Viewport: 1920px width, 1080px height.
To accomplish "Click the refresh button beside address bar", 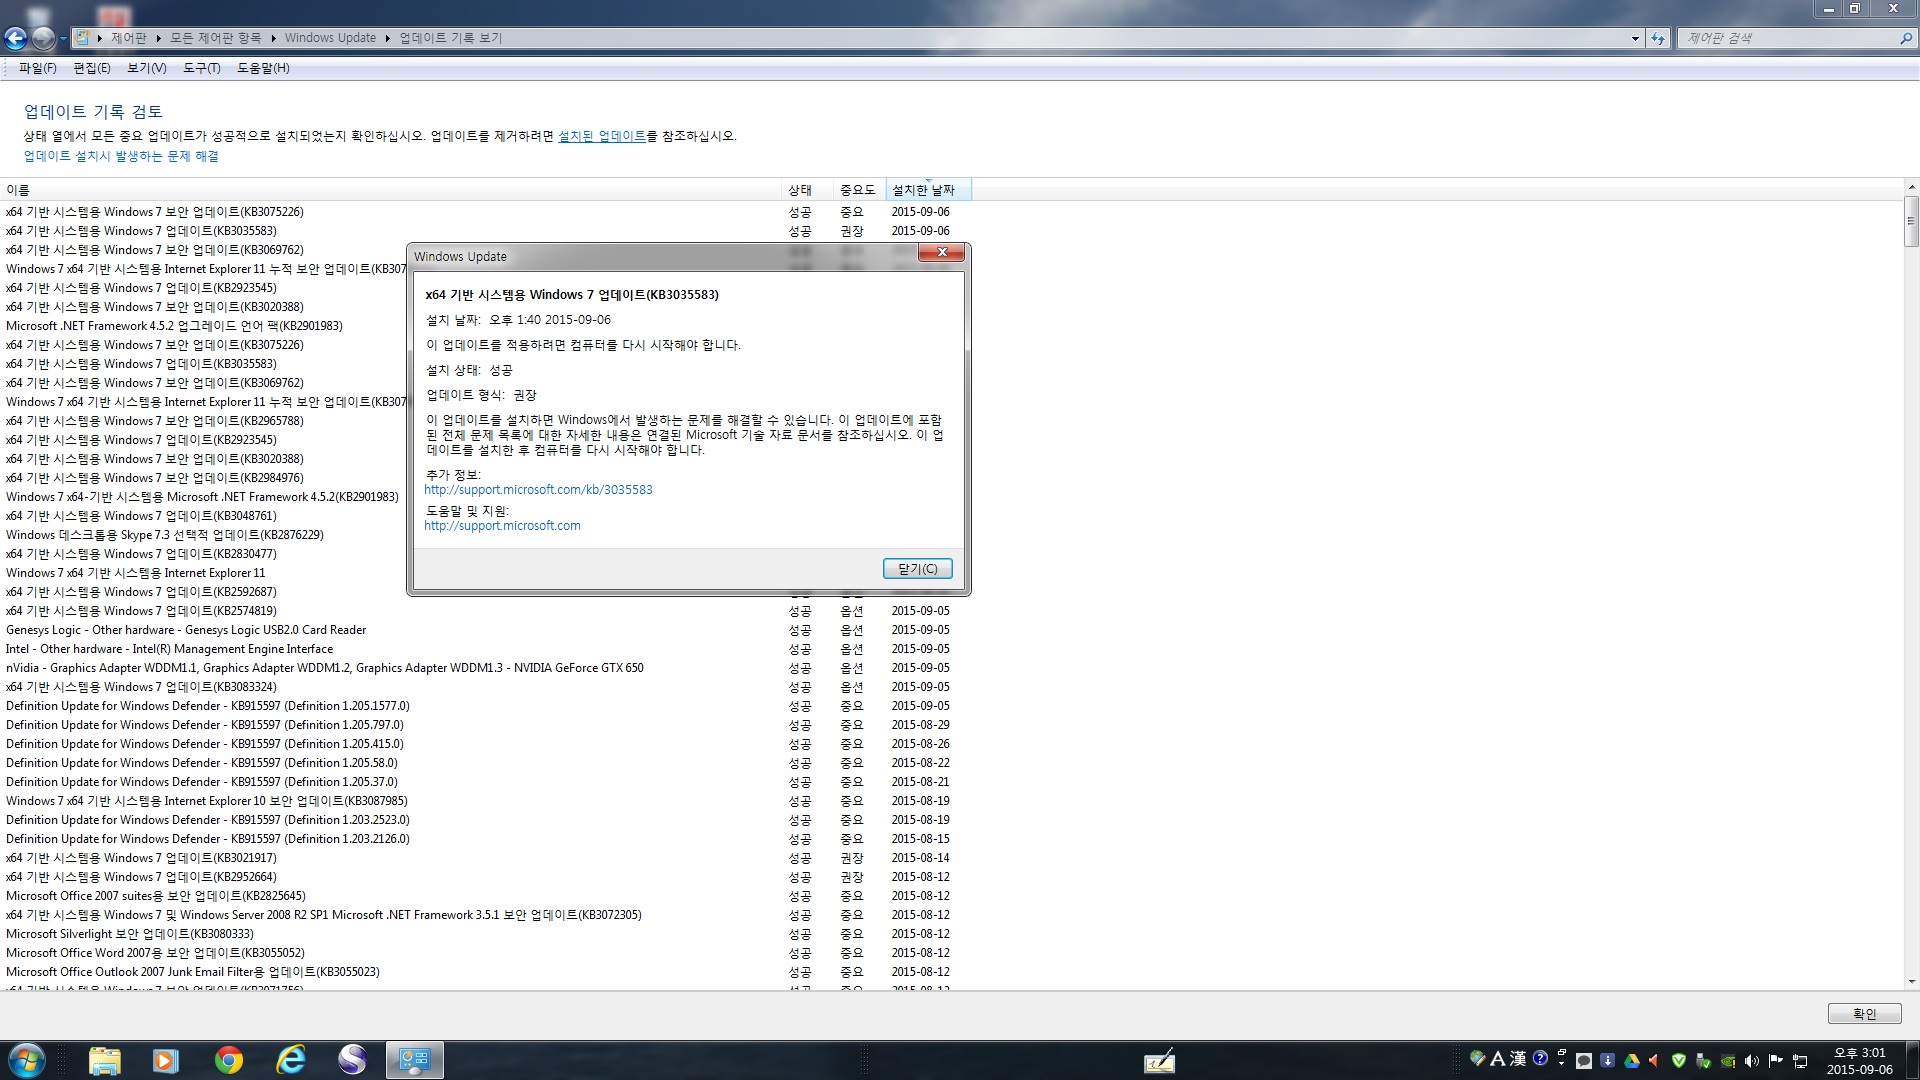I will (1658, 38).
